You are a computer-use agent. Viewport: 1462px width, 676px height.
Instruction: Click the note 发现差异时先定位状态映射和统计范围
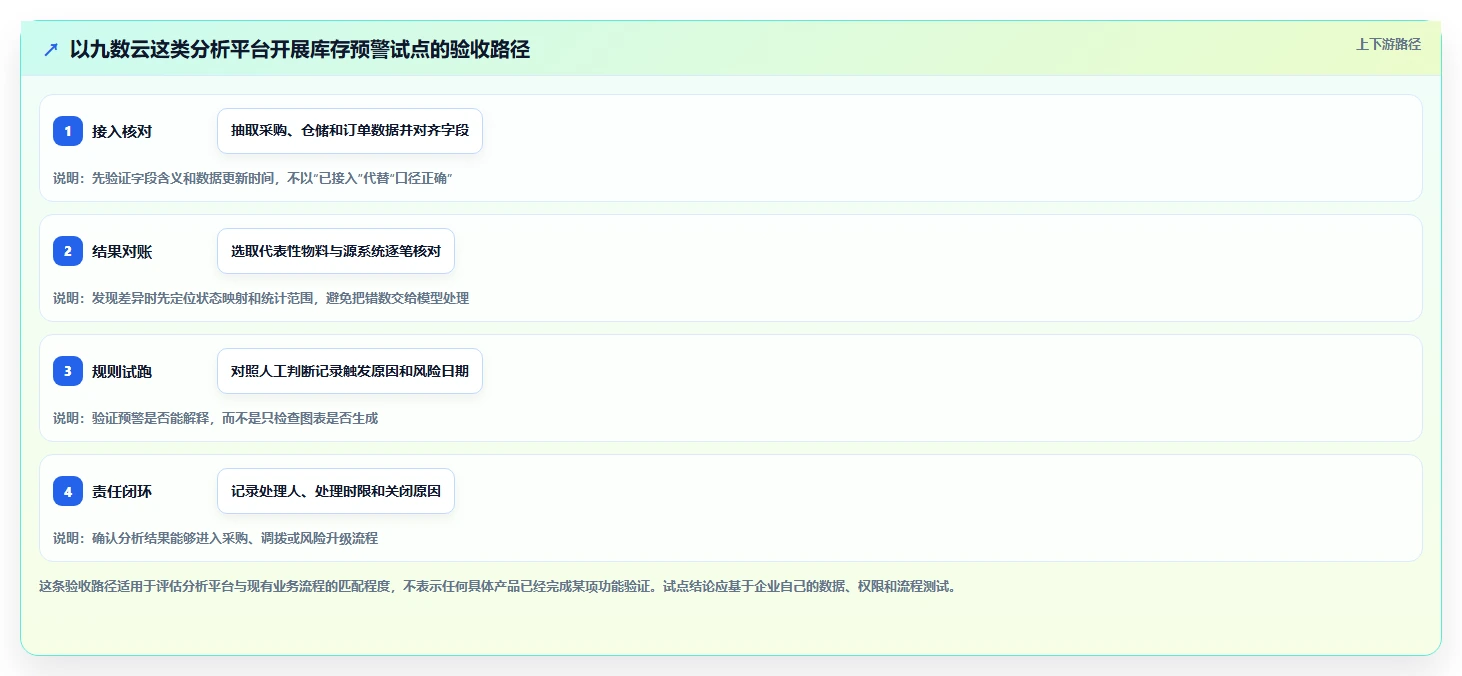pos(261,298)
